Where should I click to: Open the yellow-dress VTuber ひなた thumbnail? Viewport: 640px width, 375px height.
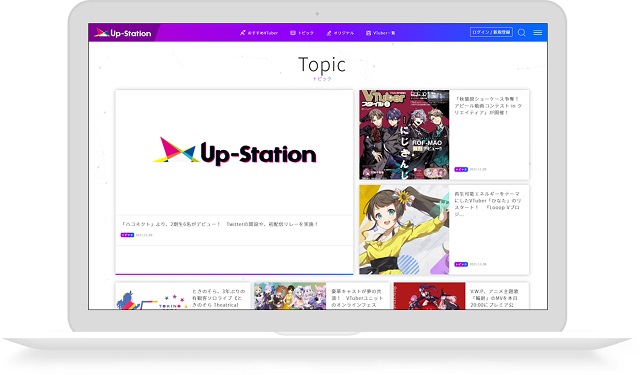coord(404,230)
